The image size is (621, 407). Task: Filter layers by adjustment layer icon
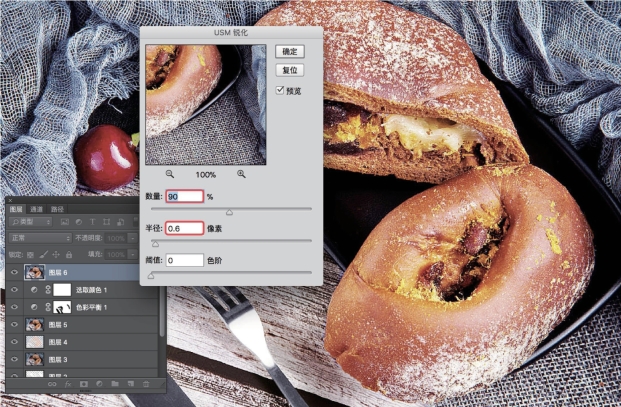tap(78, 222)
